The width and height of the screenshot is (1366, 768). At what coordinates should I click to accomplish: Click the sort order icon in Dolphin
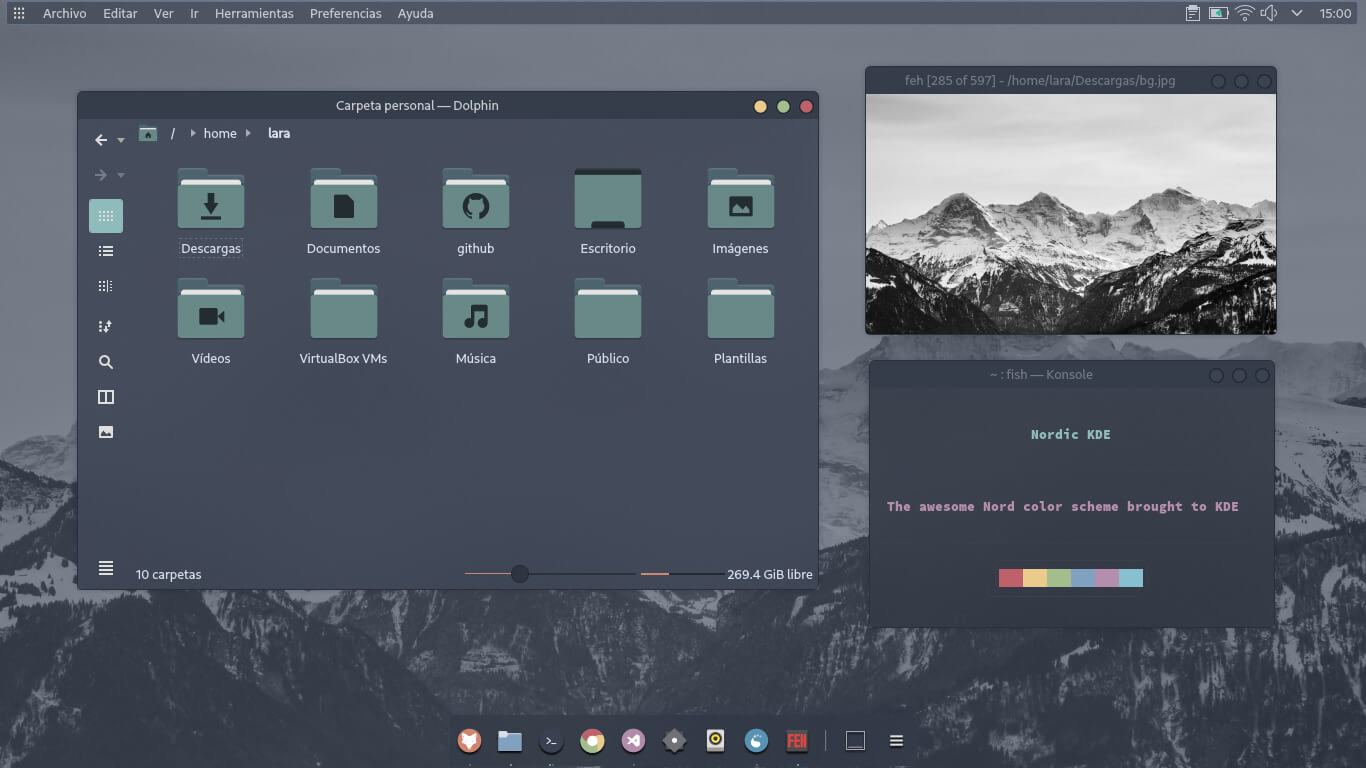[106, 326]
